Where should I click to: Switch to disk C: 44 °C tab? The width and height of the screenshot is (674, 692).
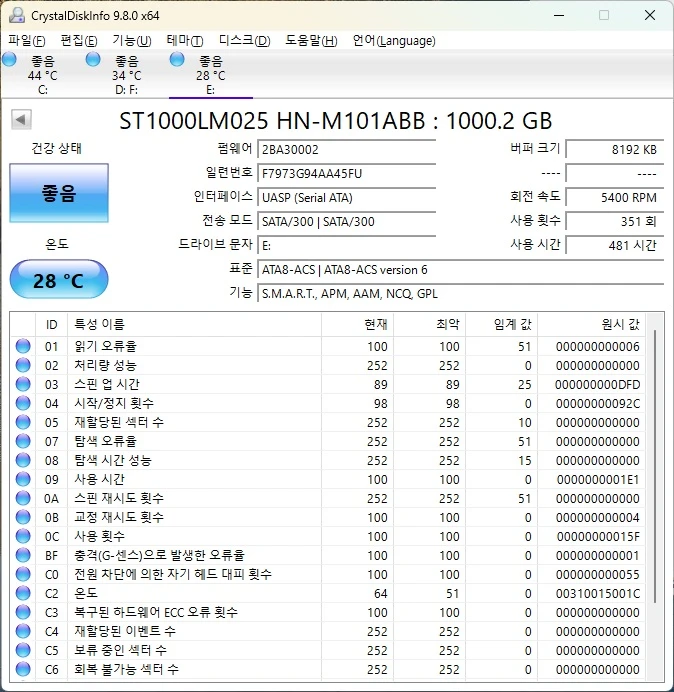(42, 74)
